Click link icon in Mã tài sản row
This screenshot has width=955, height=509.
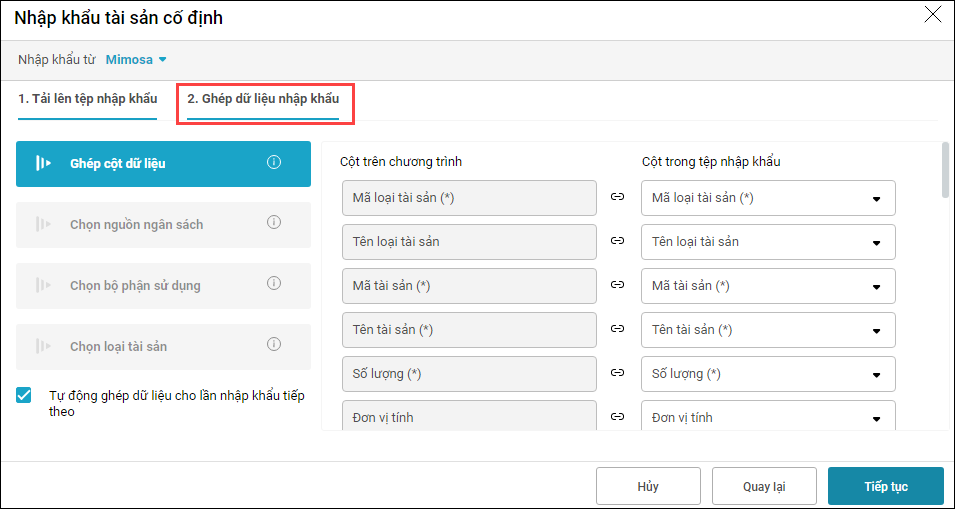(x=618, y=286)
